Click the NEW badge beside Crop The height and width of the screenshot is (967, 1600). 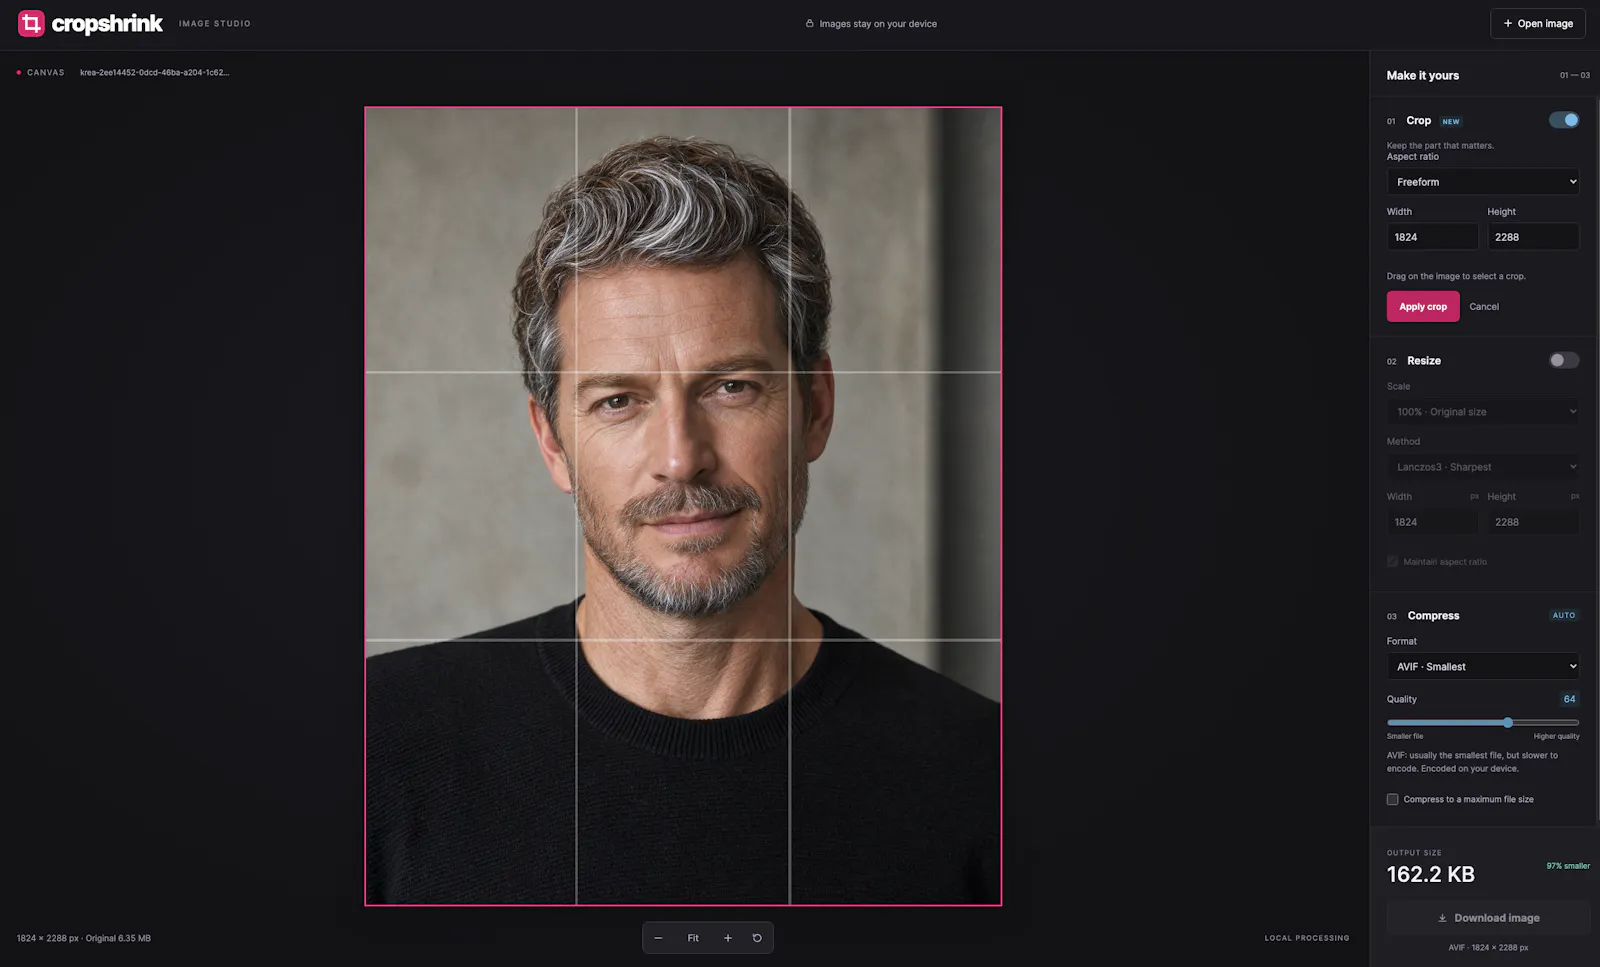pyautogui.click(x=1451, y=121)
